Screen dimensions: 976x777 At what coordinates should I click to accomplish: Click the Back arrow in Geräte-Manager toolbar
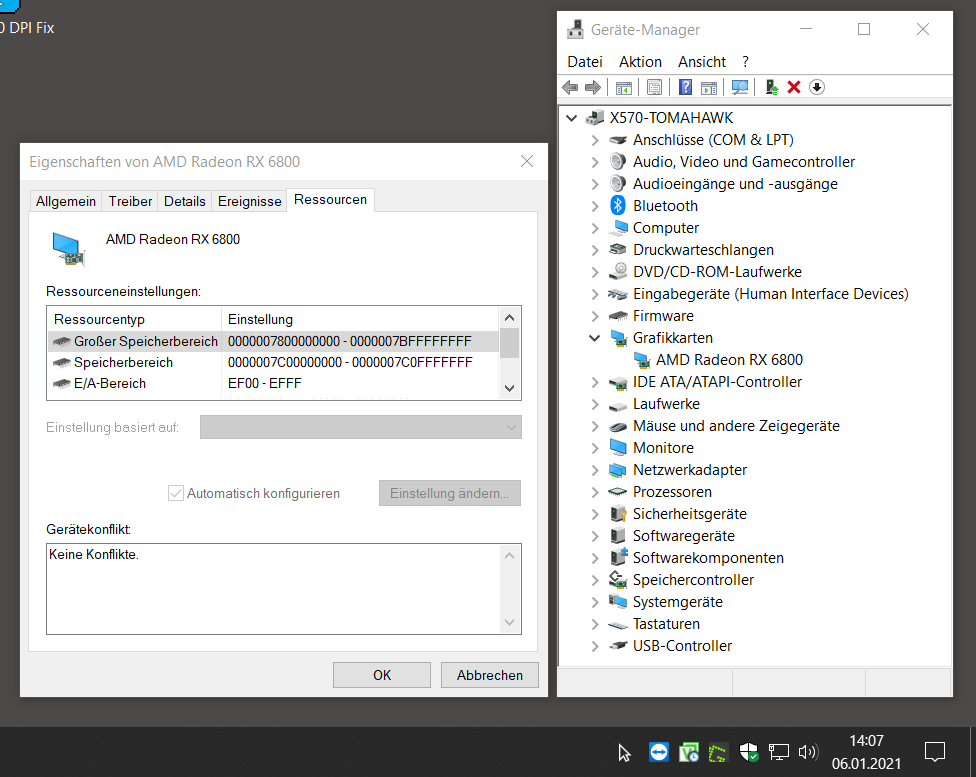click(x=570, y=87)
